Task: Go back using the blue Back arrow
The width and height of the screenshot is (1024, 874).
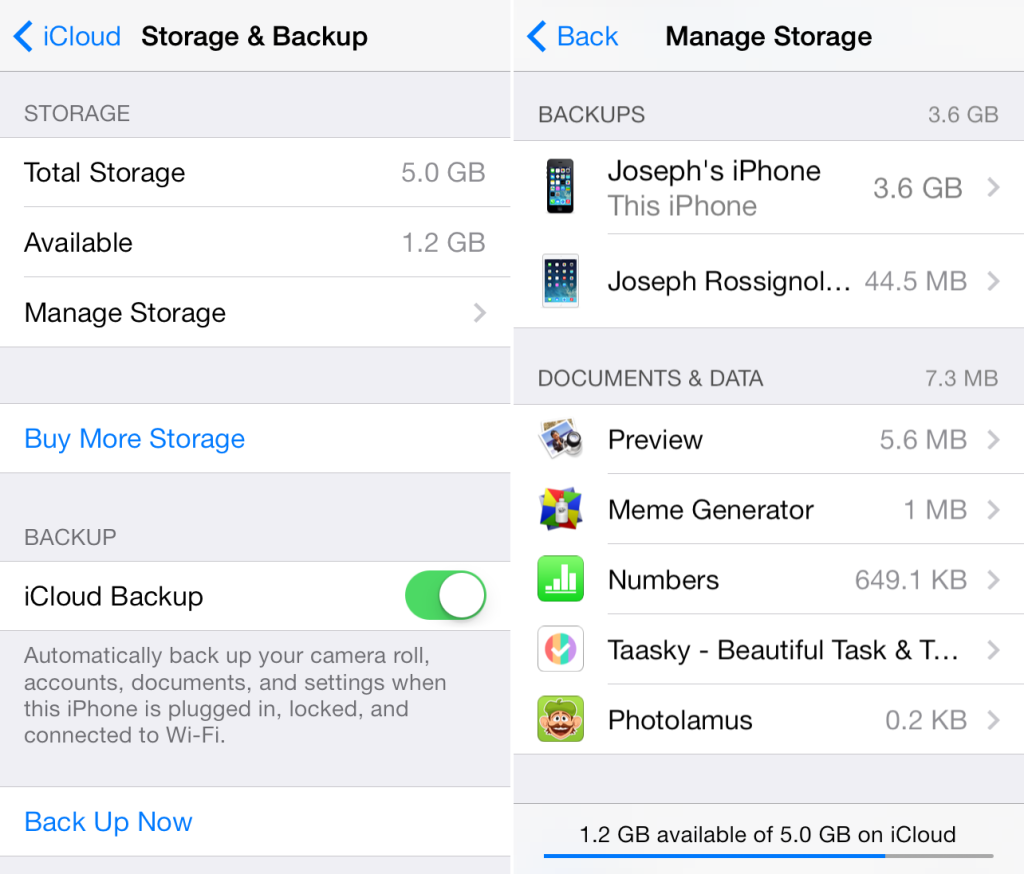Action: (x=573, y=36)
